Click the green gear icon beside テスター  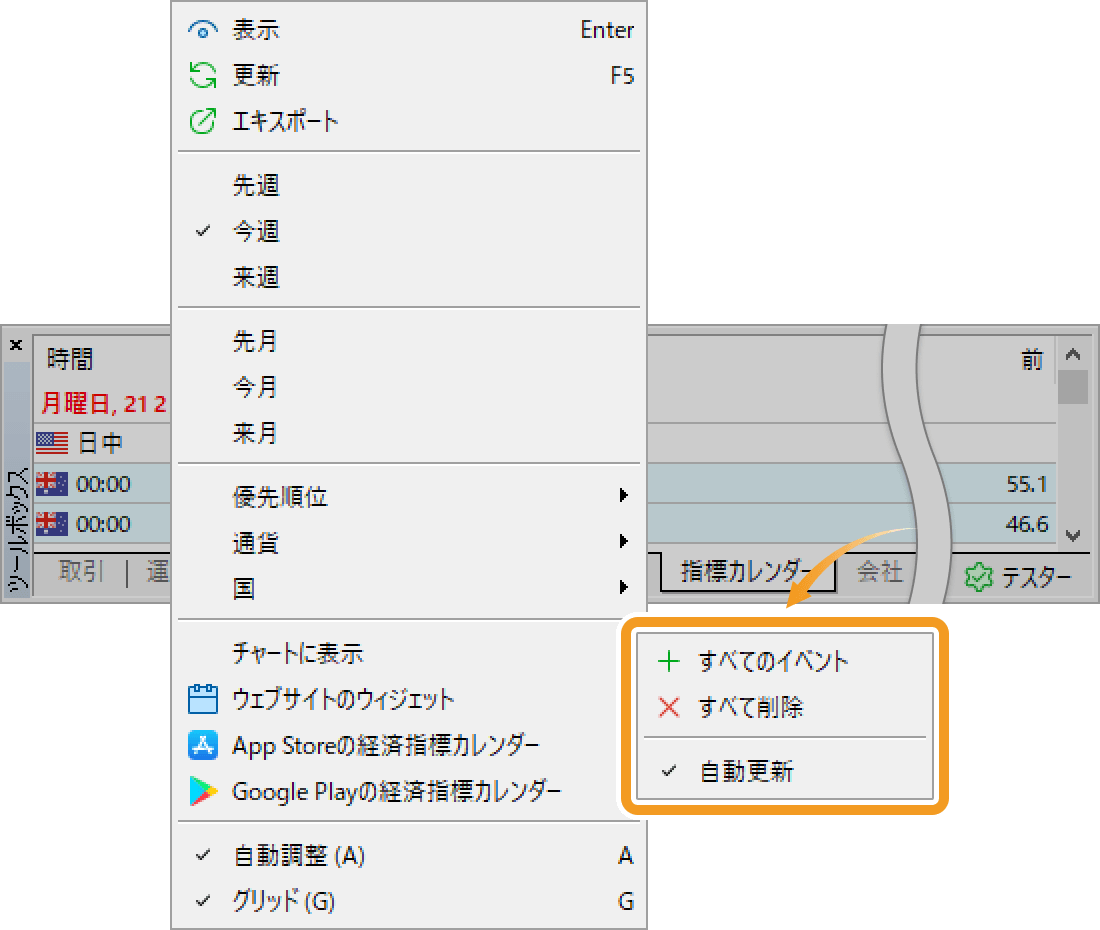(979, 577)
